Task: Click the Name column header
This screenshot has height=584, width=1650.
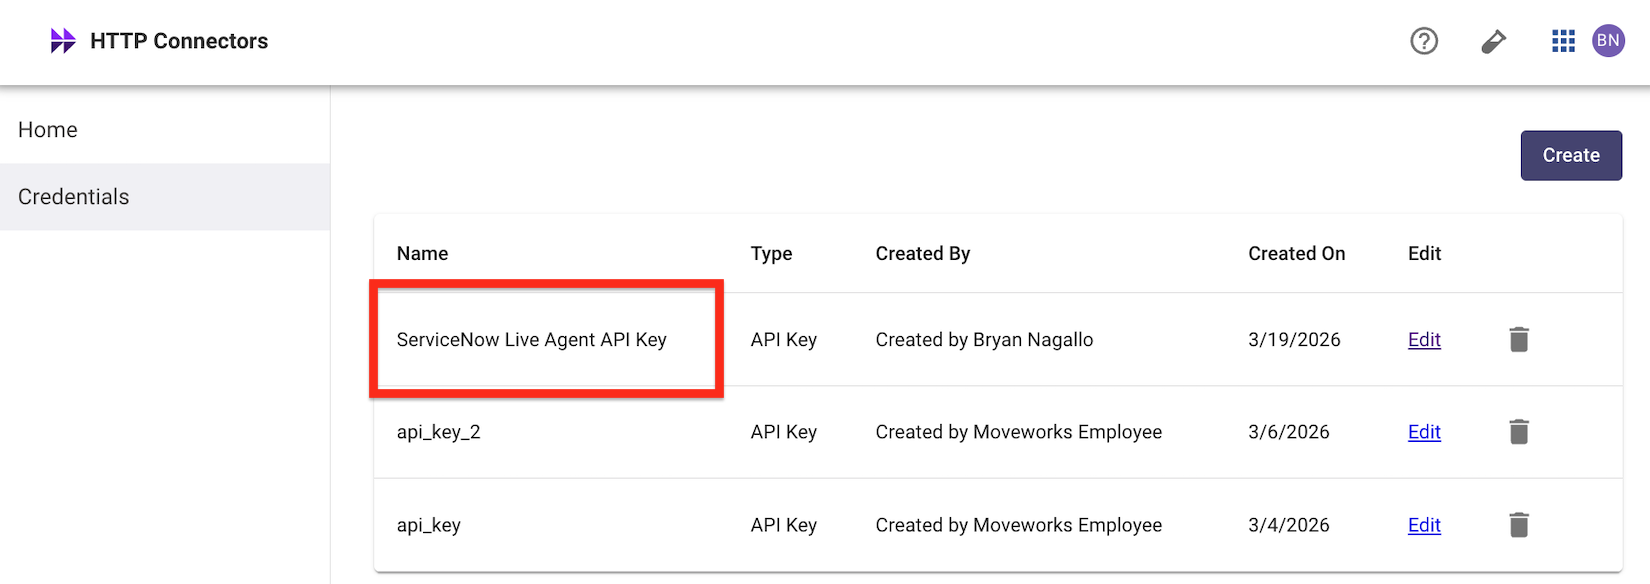Action: tap(422, 254)
